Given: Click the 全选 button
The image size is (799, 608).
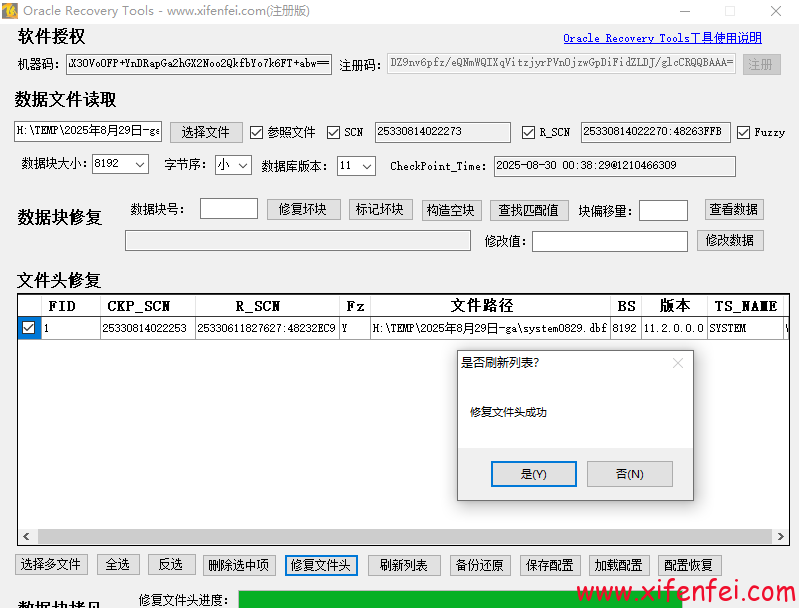Looking at the screenshot, I should pos(118,565).
